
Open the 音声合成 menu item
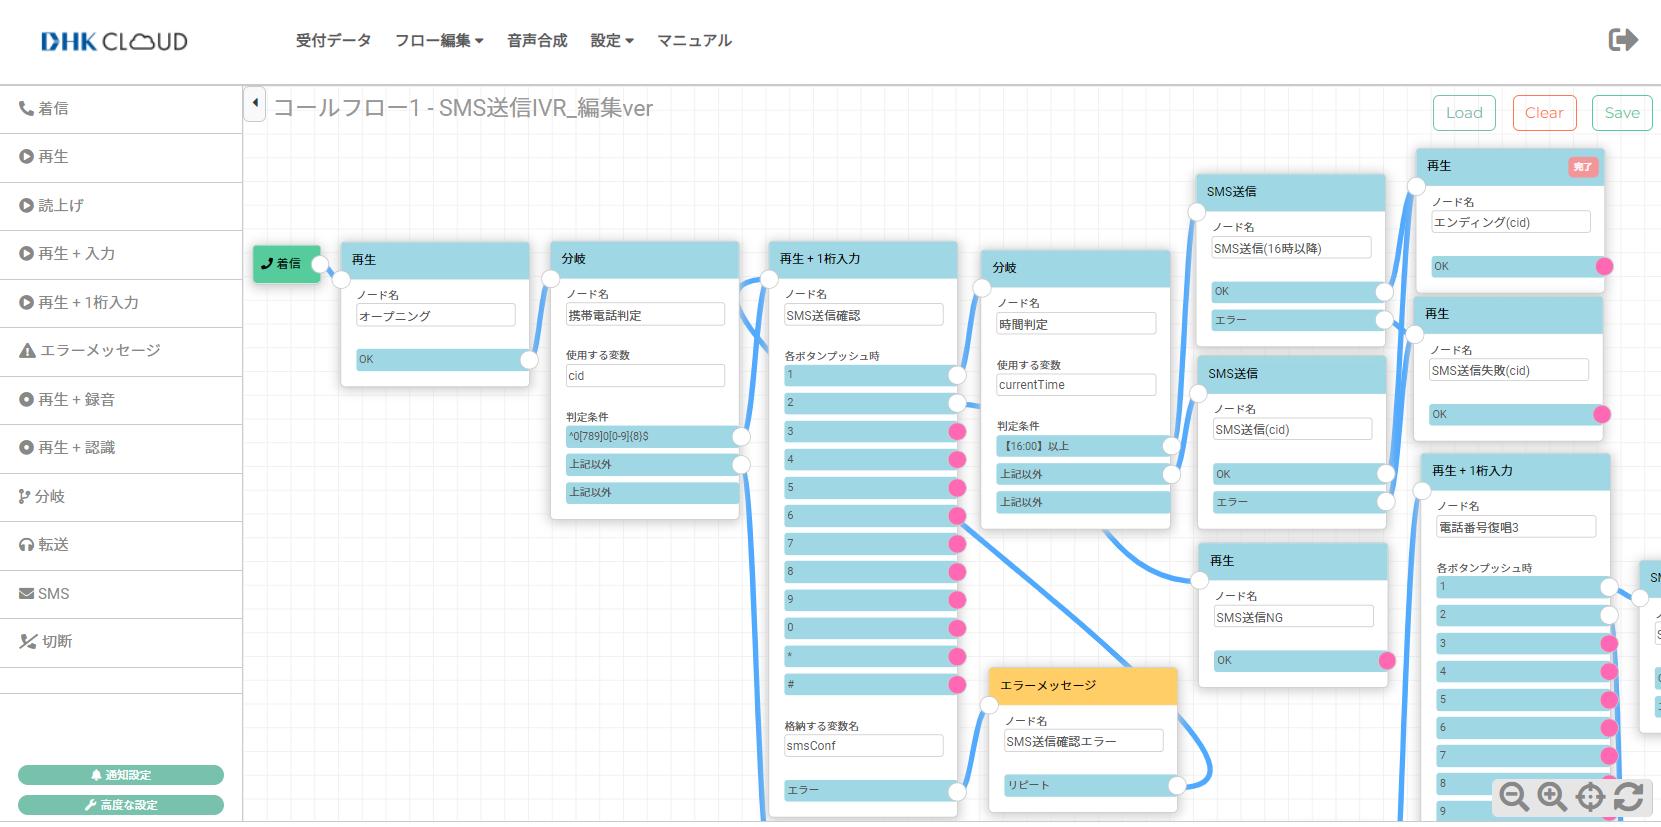537,41
